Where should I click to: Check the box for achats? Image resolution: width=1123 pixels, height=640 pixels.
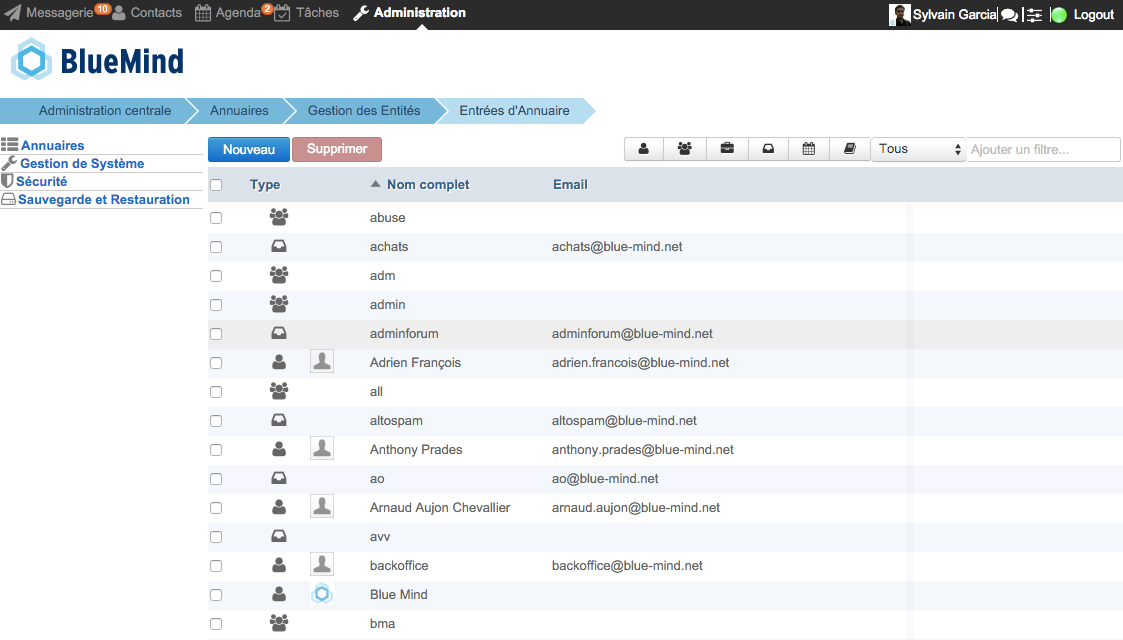(x=216, y=247)
